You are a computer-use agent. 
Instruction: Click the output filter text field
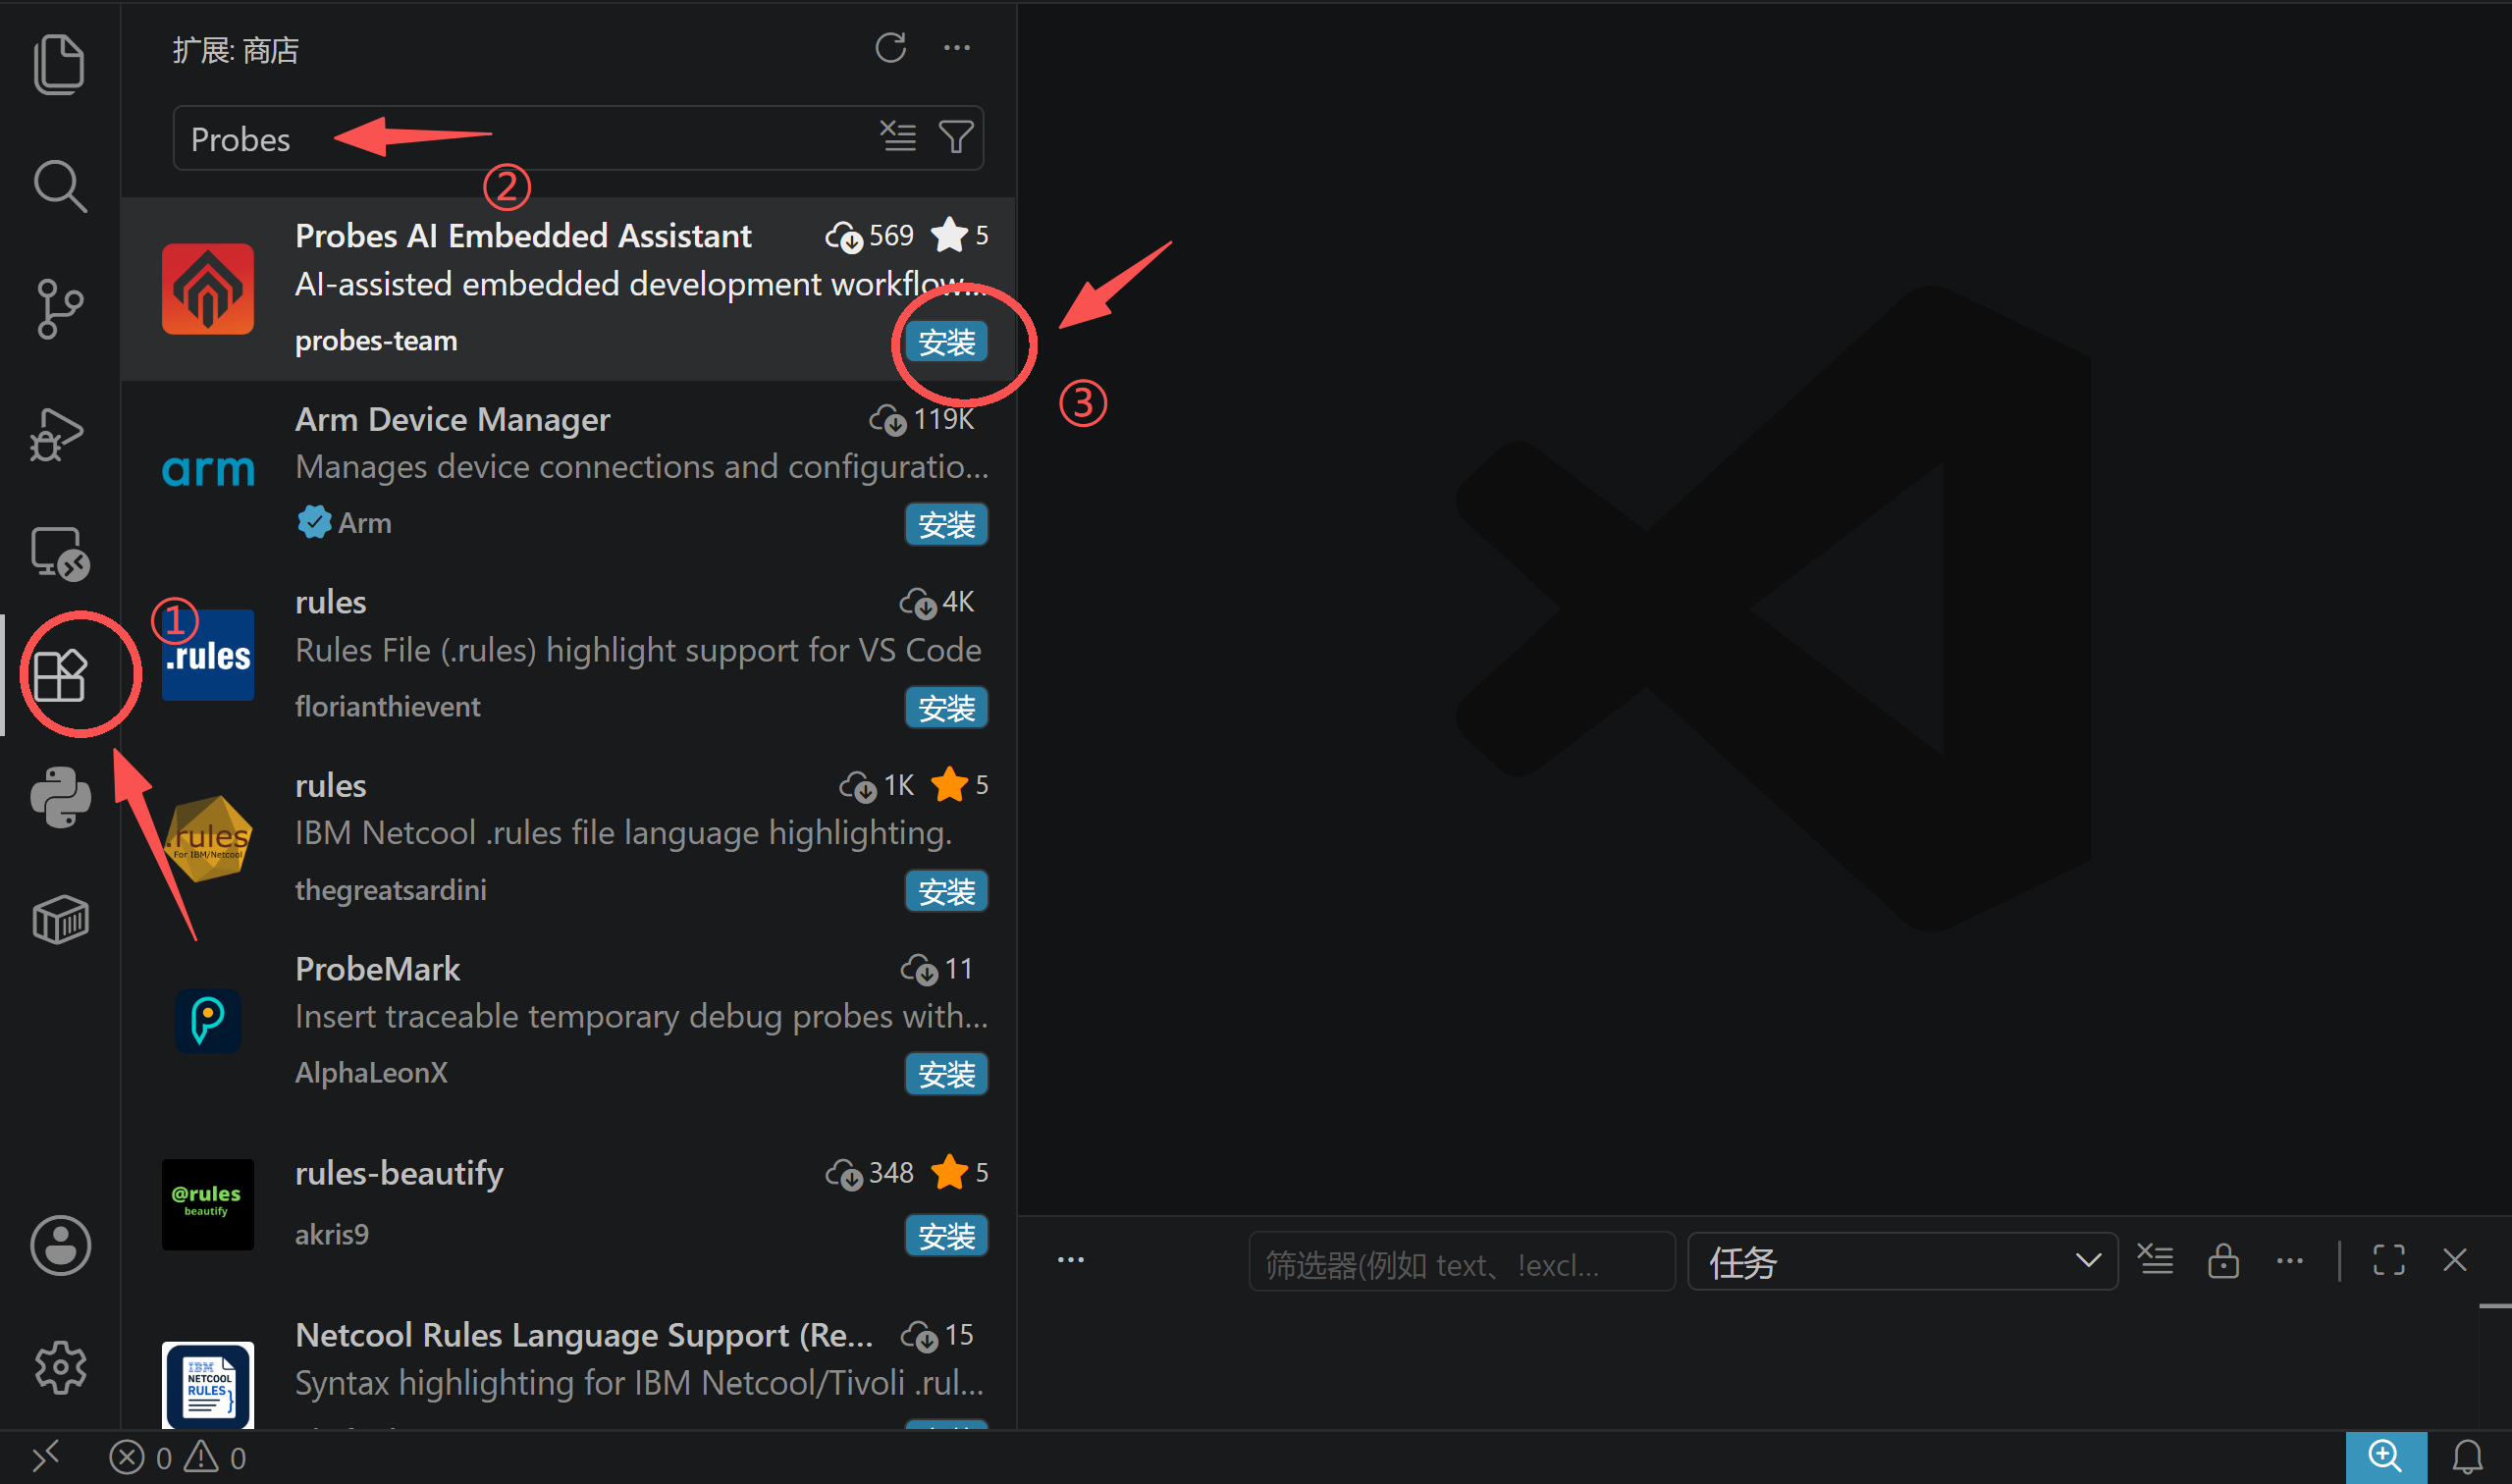click(x=1462, y=1262)
